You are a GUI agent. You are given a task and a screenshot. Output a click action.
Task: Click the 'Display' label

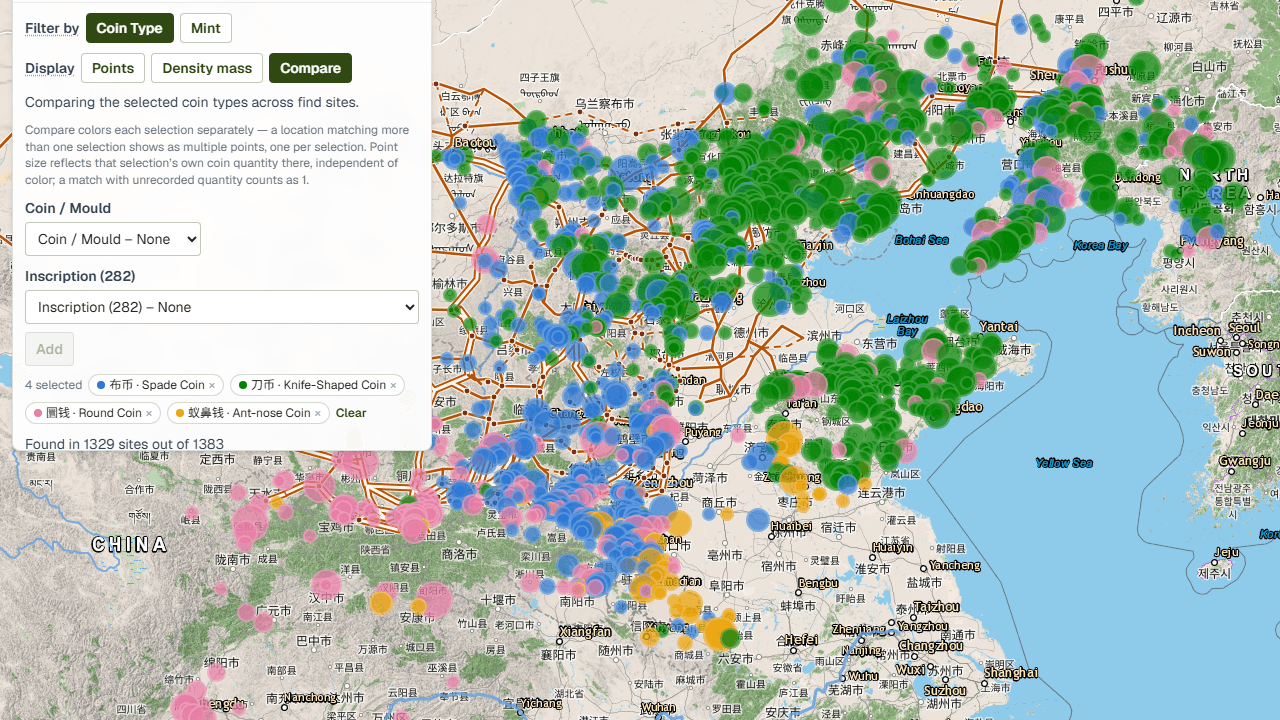coord(50,68)
